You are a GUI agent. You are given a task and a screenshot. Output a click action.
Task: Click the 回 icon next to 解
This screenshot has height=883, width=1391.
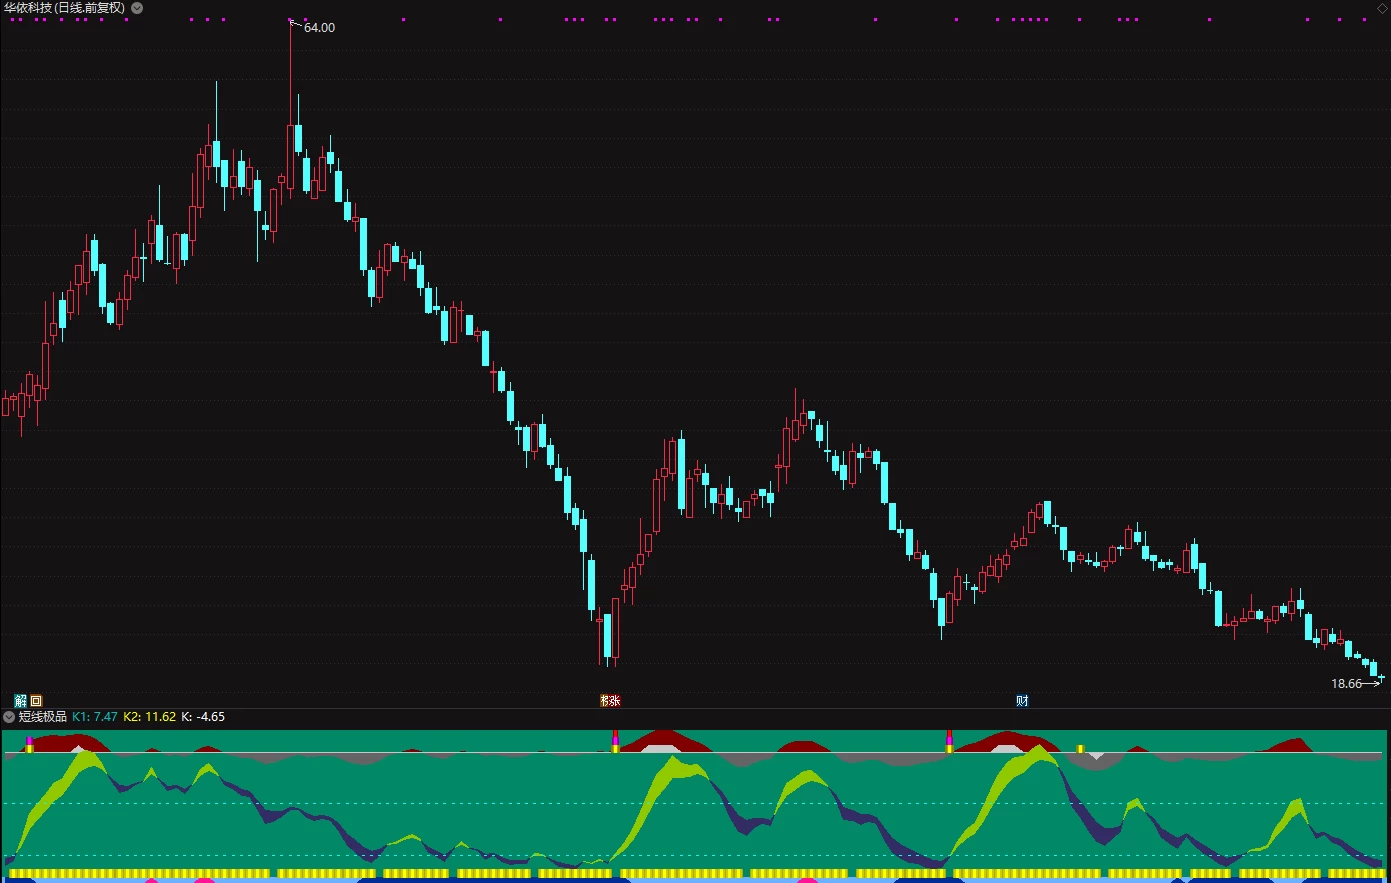coord(37,701)
